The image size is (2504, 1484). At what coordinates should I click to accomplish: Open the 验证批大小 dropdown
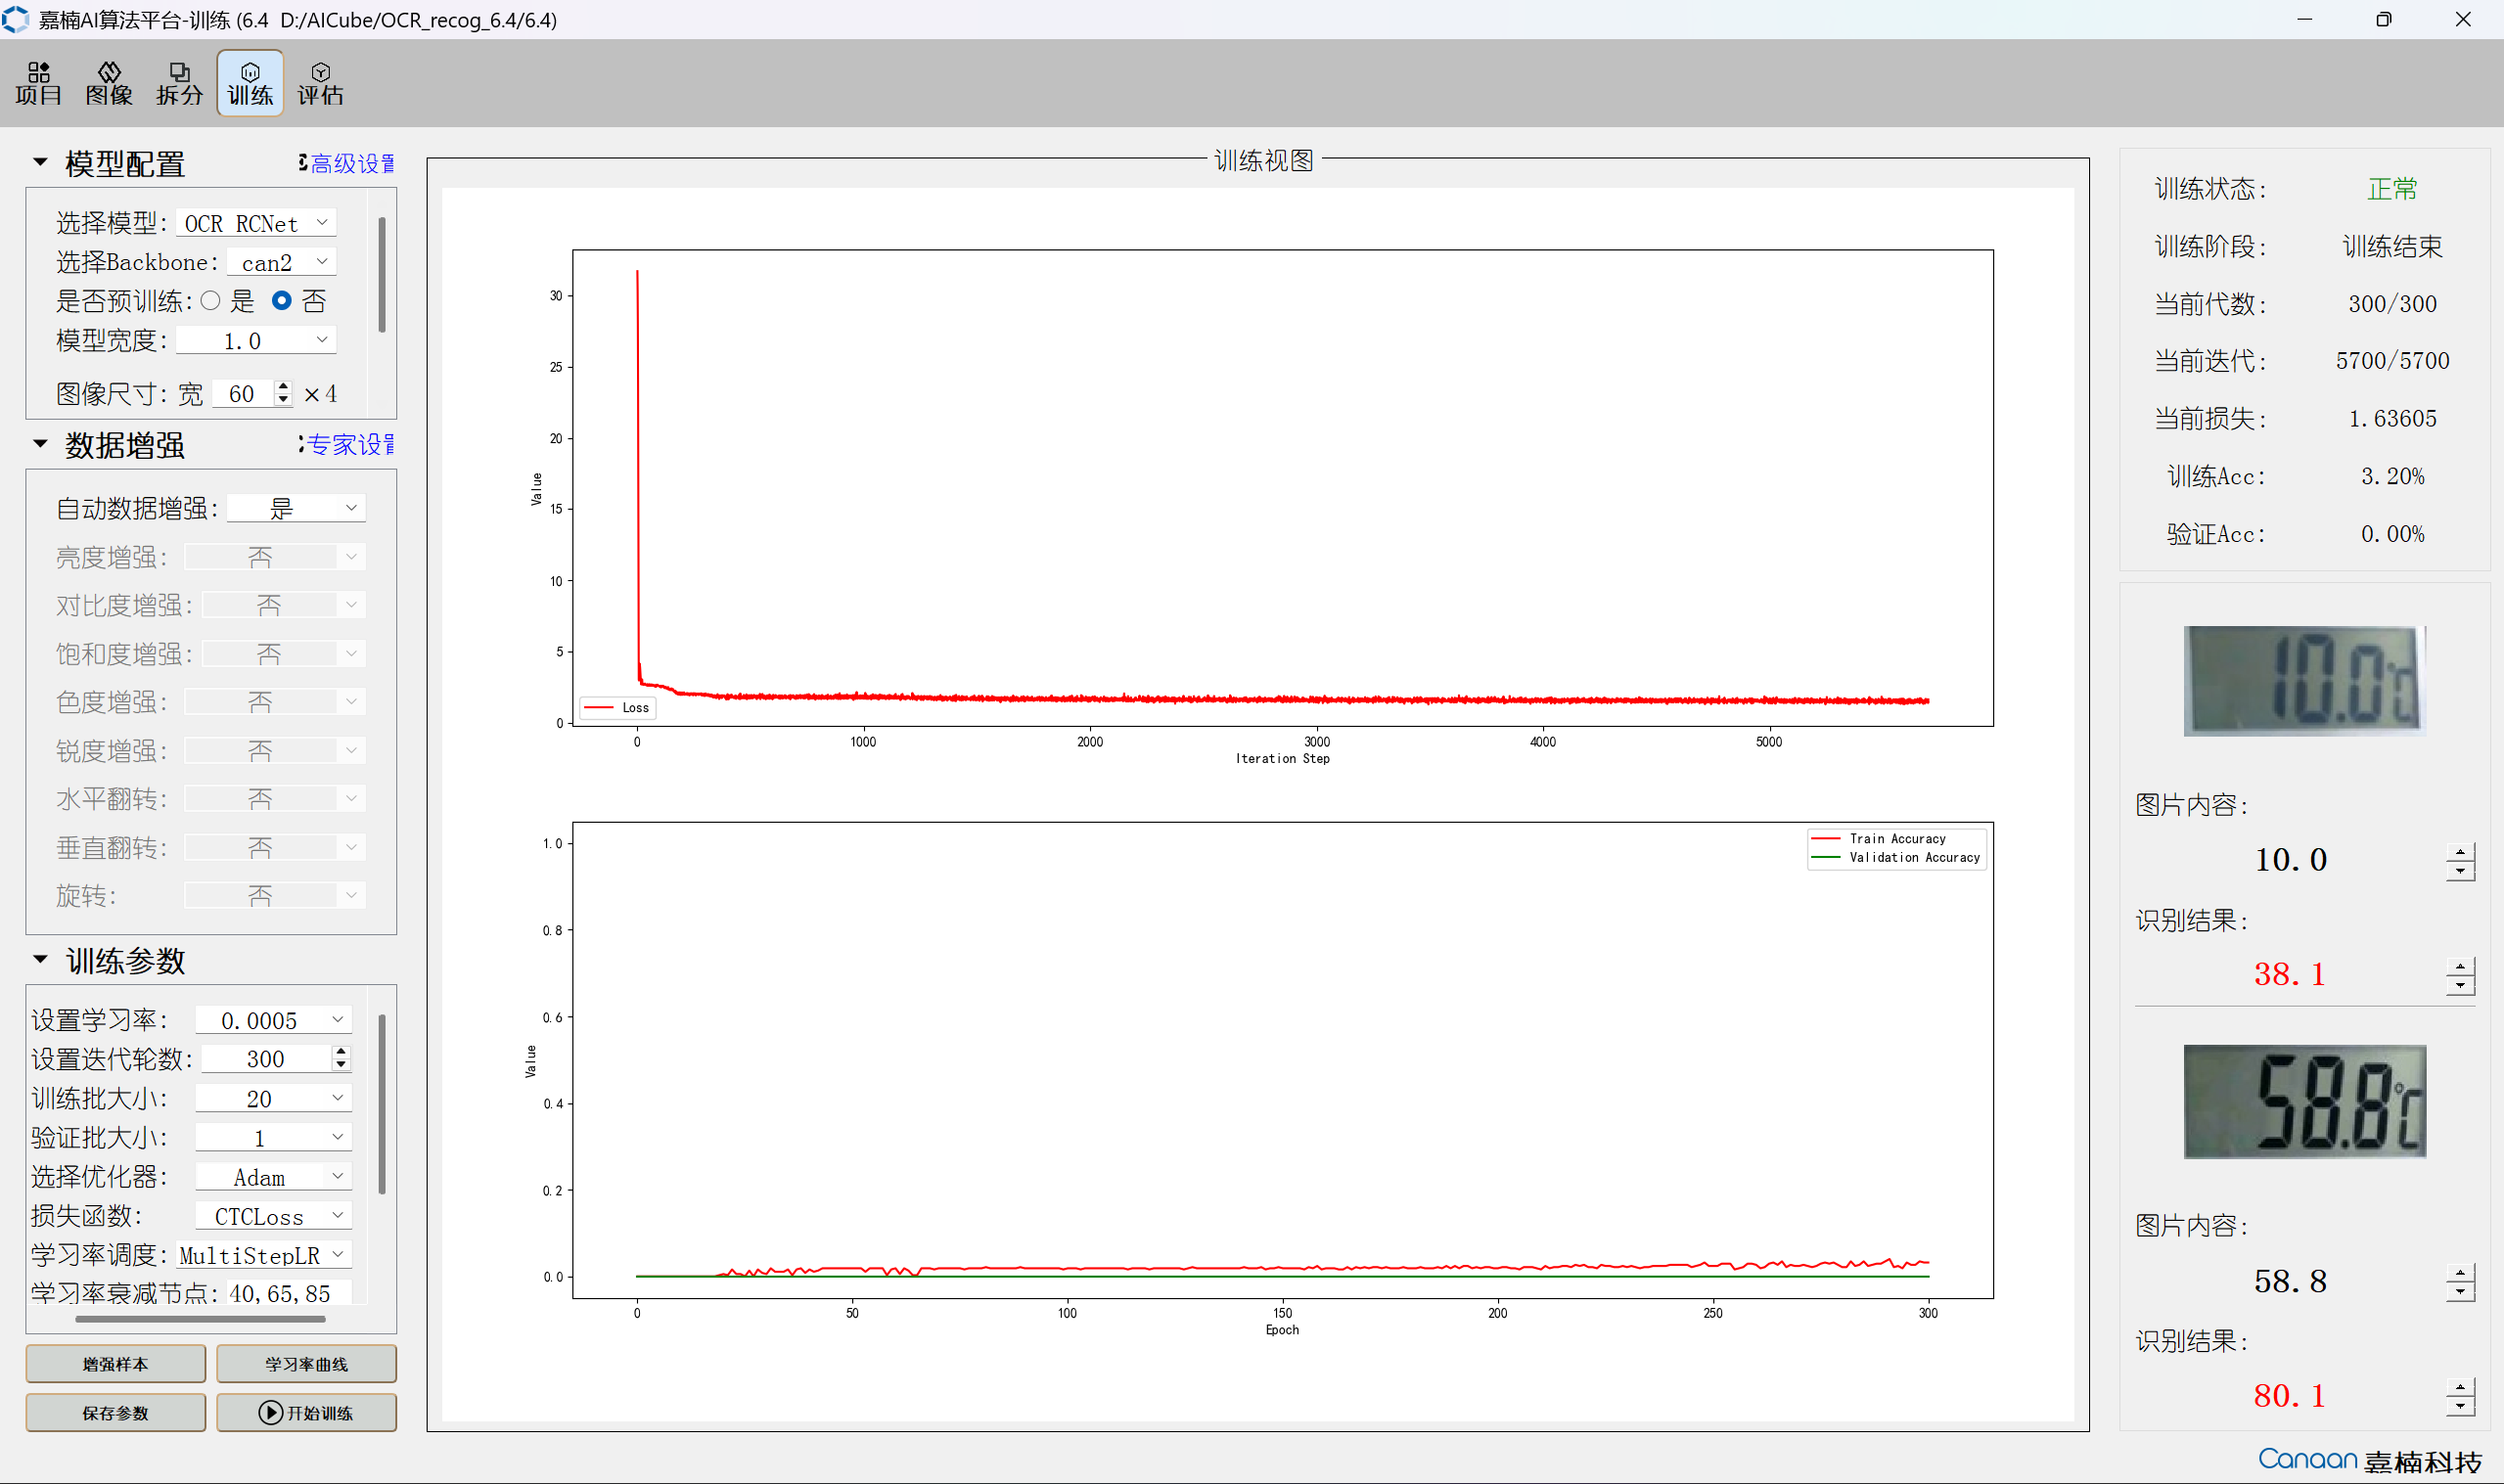pyautogui.click(x=273, y=1137)
